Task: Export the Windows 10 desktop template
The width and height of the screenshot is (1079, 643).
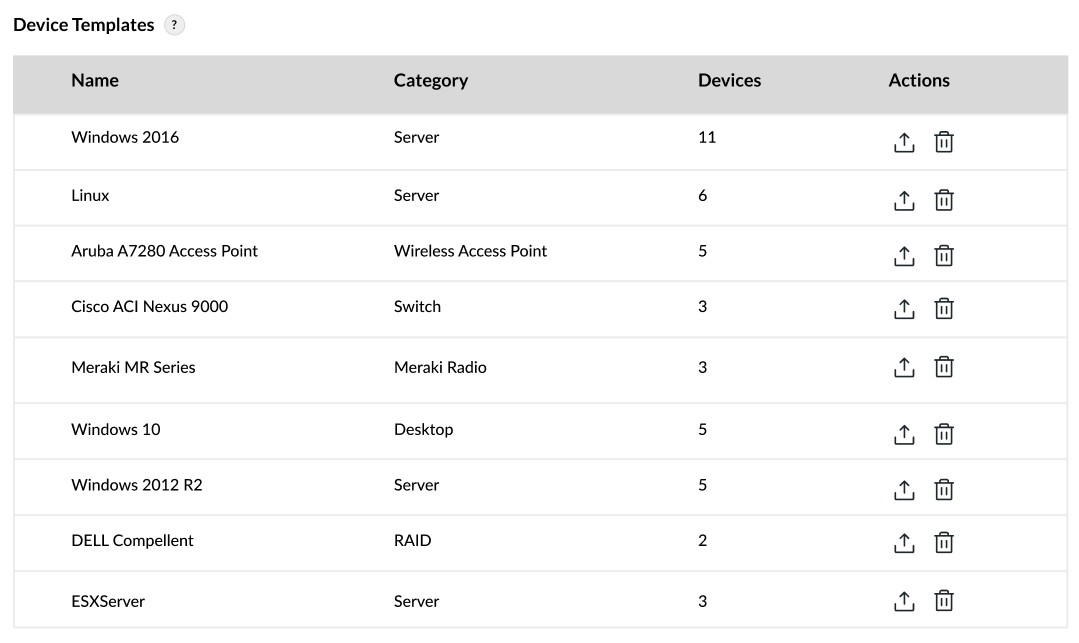Action: point(904,434)
